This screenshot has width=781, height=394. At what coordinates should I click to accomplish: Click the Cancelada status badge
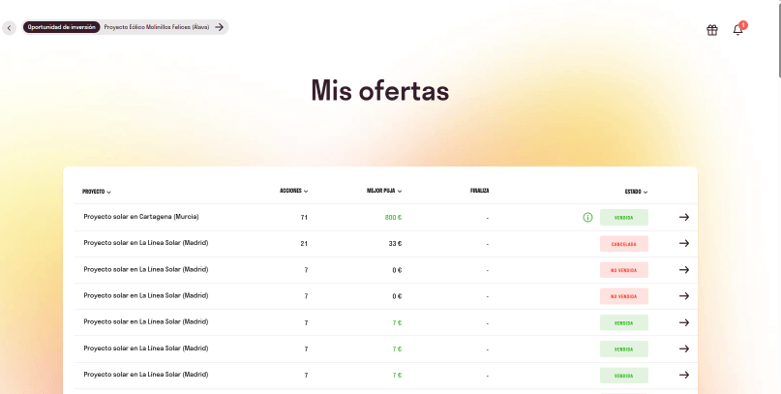pos(624,244)
